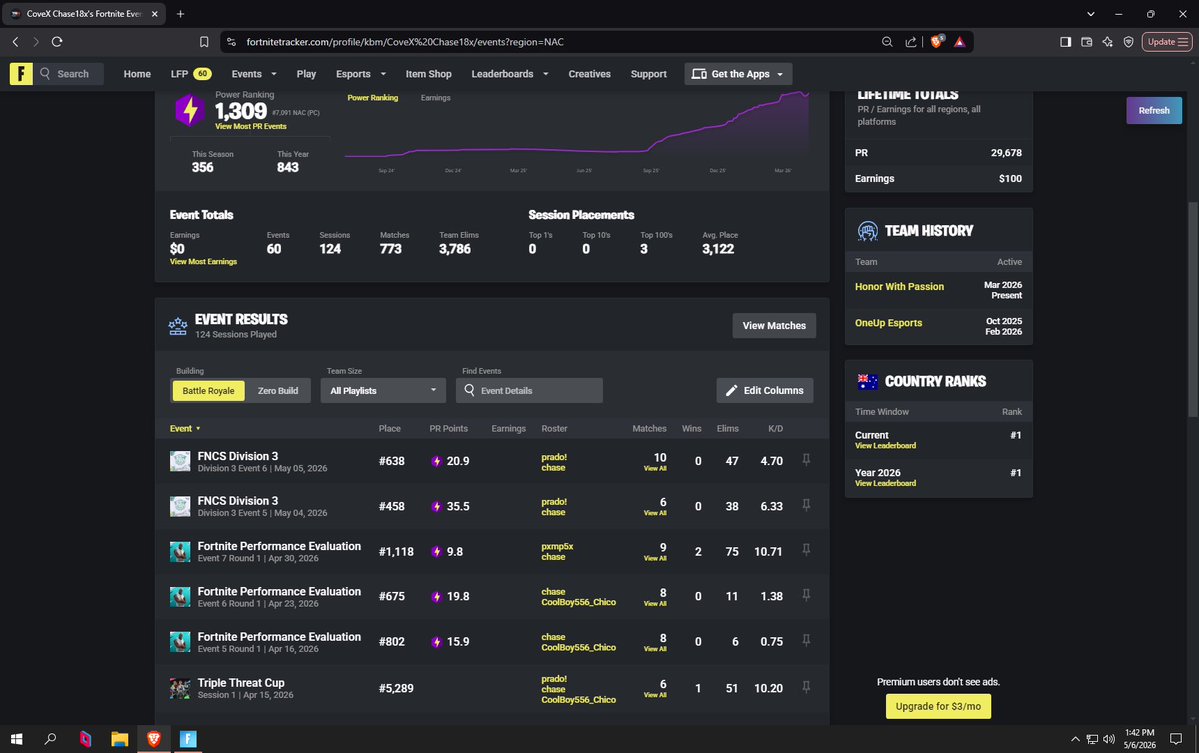The width and height of the screenshot is (1199, 753).
Task: Open Current rank View Leaderboard link
Action: (885, 446)
